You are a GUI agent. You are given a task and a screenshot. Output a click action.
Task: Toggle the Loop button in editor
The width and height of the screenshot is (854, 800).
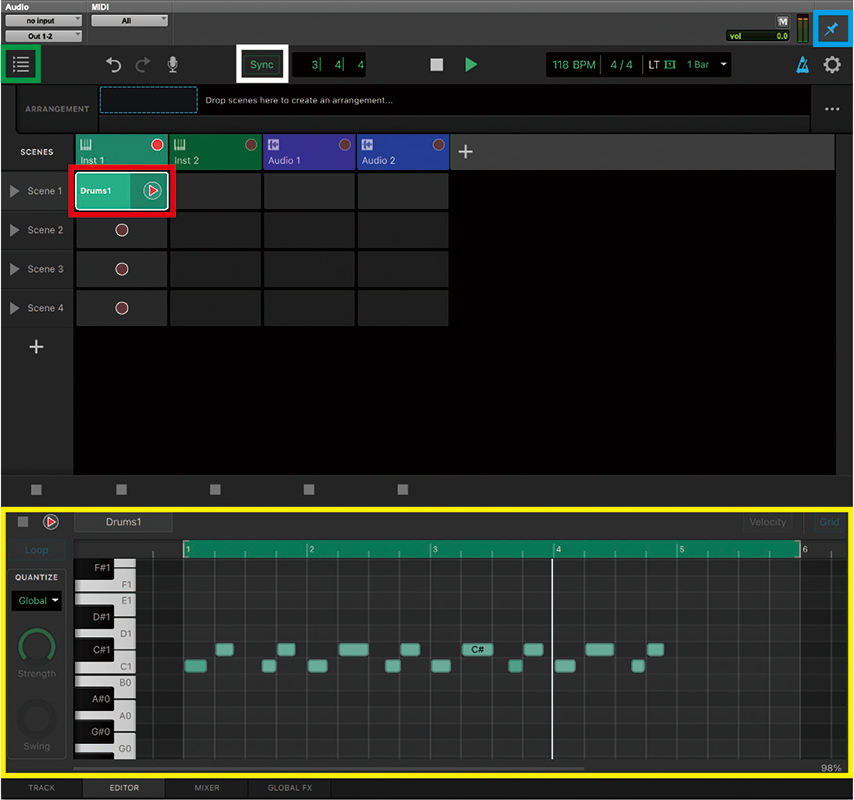(x=36, y=550)
